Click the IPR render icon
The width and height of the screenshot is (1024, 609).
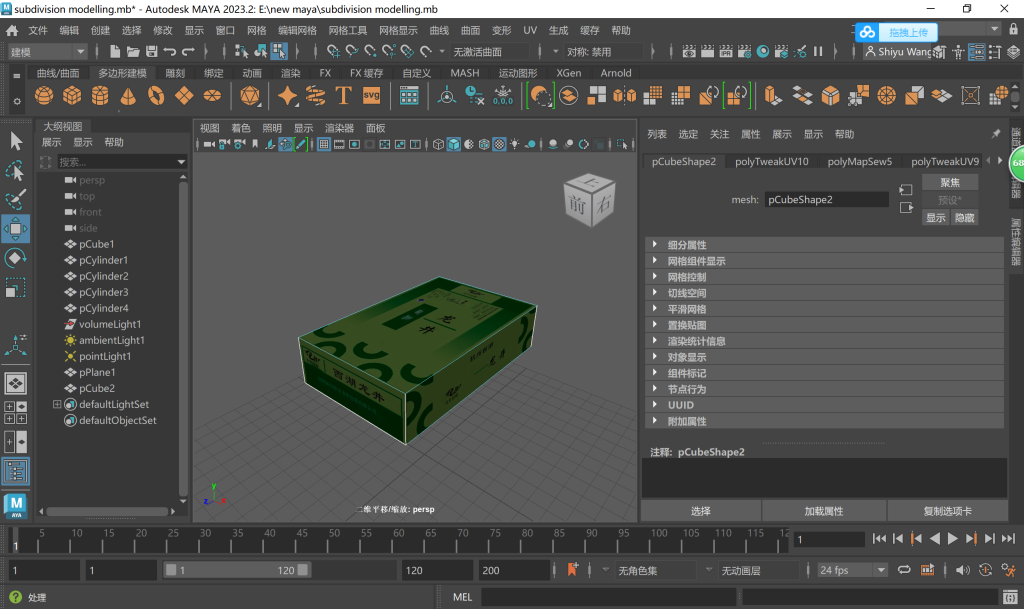click(726, 52)
